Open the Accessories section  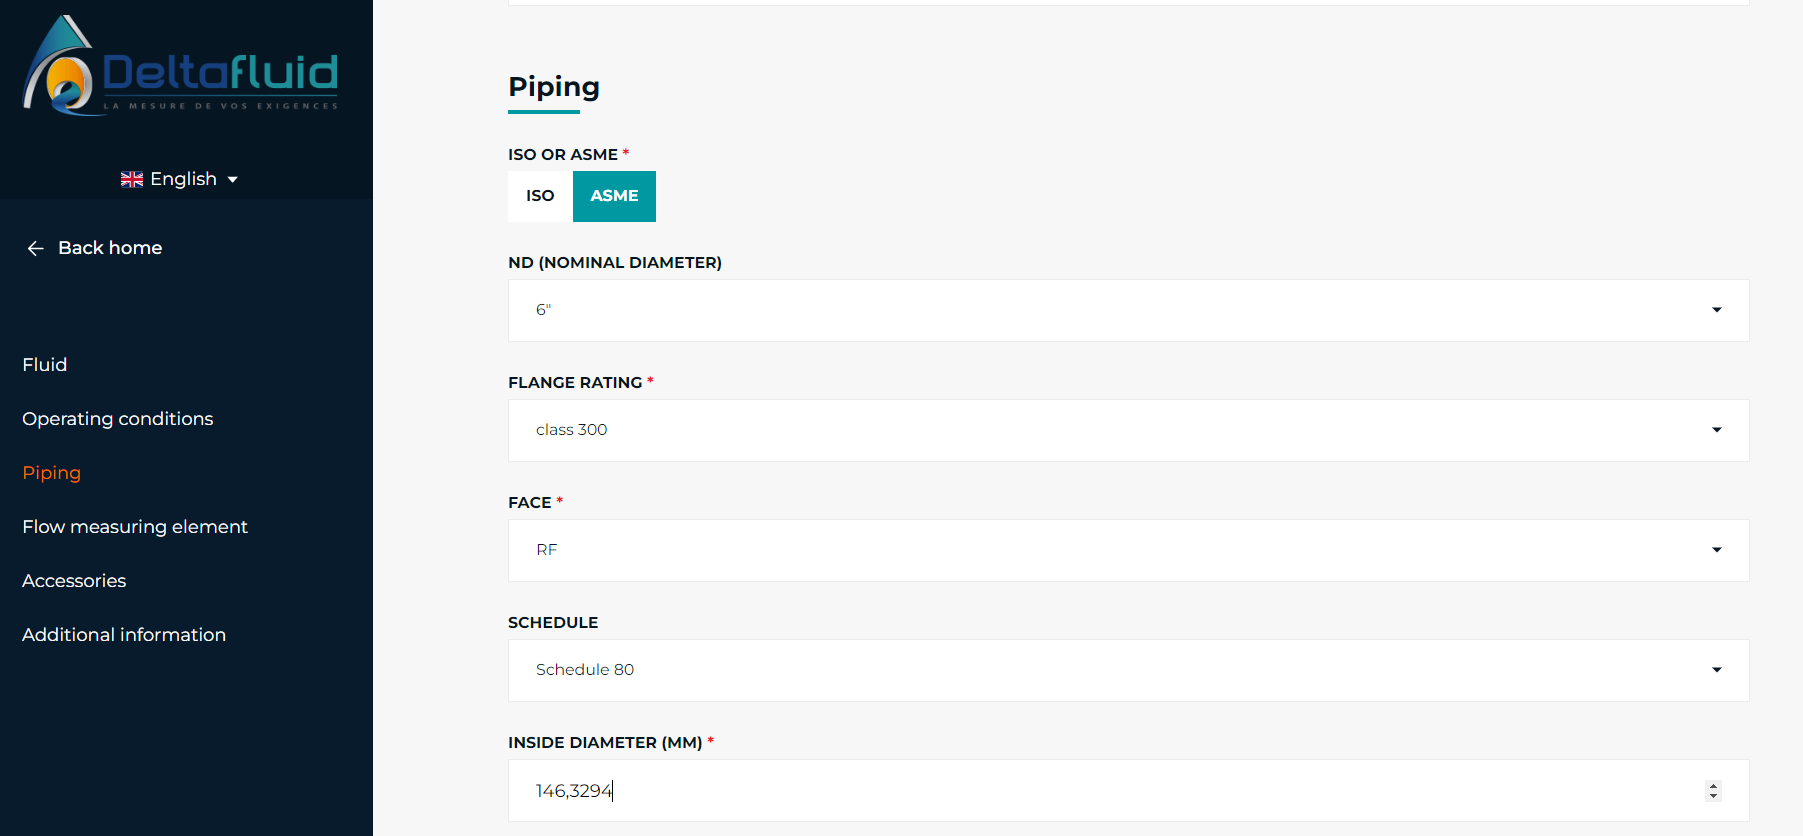click(x=74, y=581)
